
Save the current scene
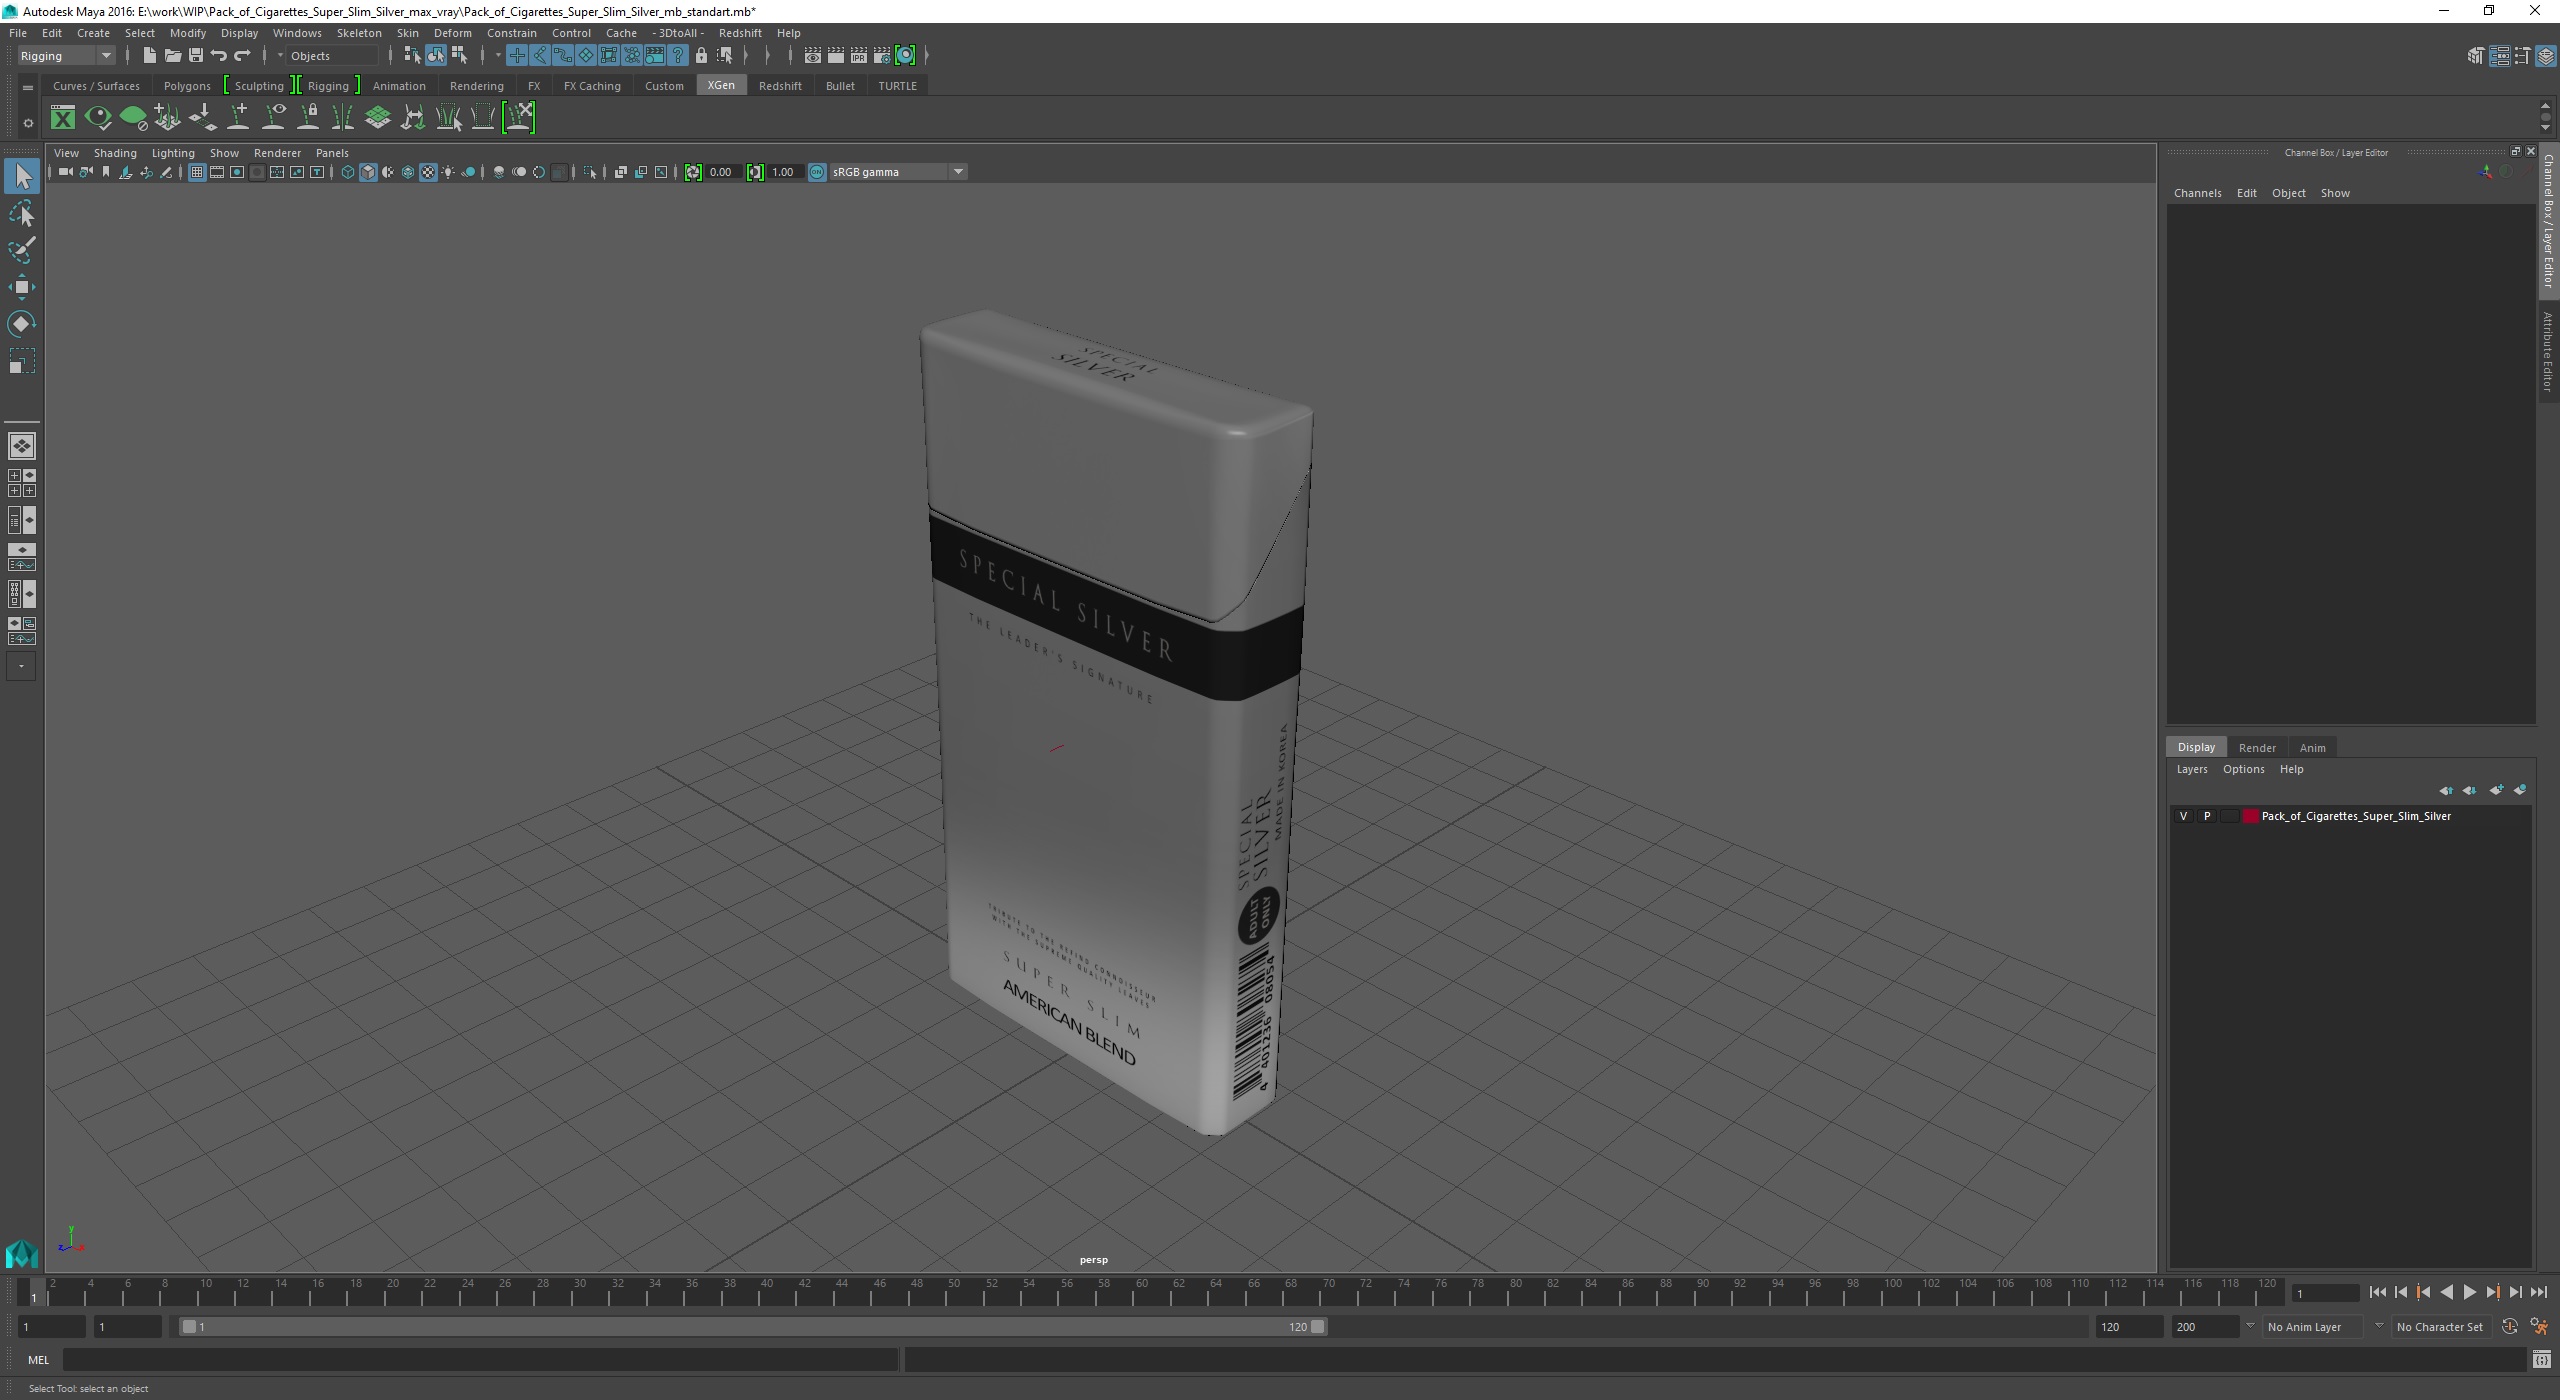click(195, 56)
